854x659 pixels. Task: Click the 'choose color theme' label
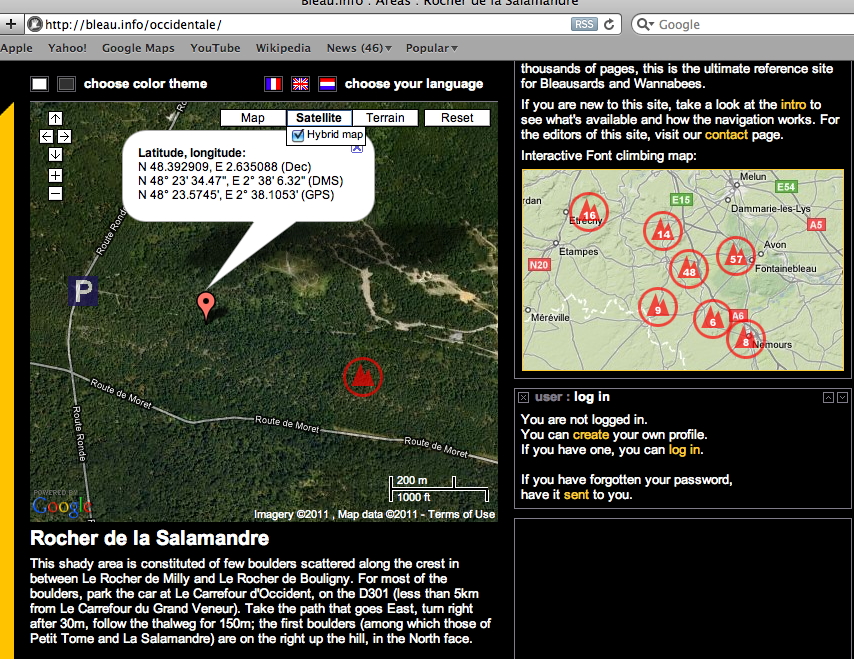tap(145, 83)
